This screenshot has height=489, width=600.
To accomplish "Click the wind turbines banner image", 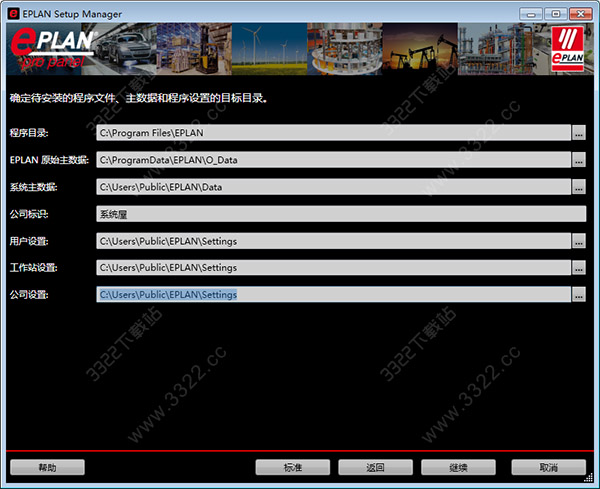I will coord(269,49).
